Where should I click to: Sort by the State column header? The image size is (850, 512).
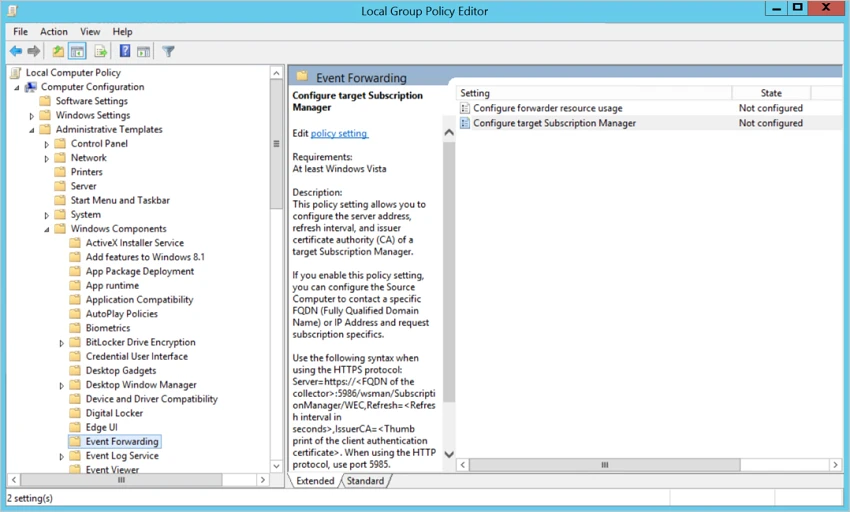point(770,93)
